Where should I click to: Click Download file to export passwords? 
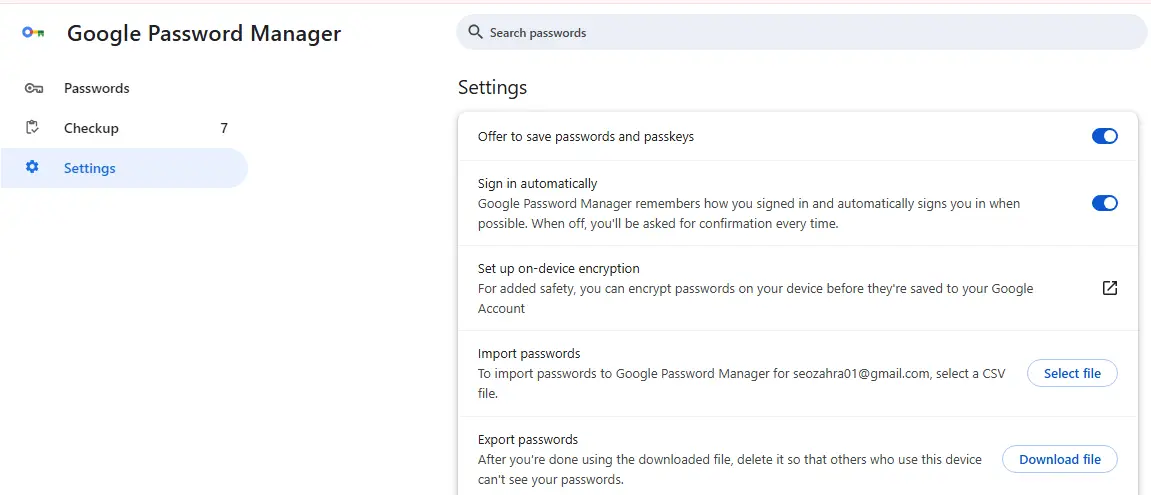(1060, 459)
